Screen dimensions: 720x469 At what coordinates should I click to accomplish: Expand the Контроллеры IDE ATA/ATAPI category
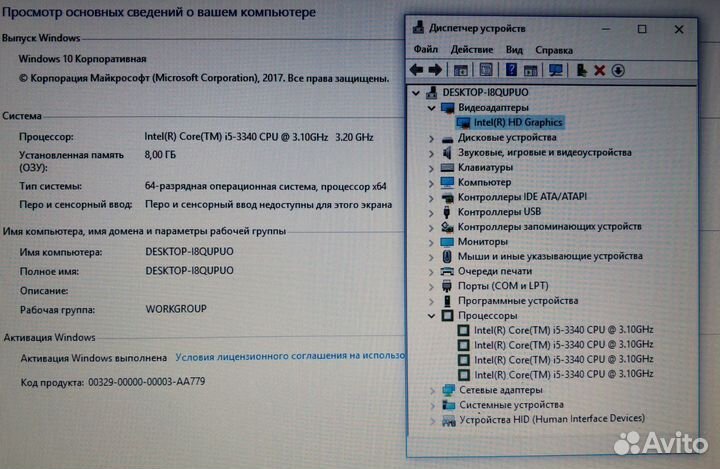click(x=431, y=198)
